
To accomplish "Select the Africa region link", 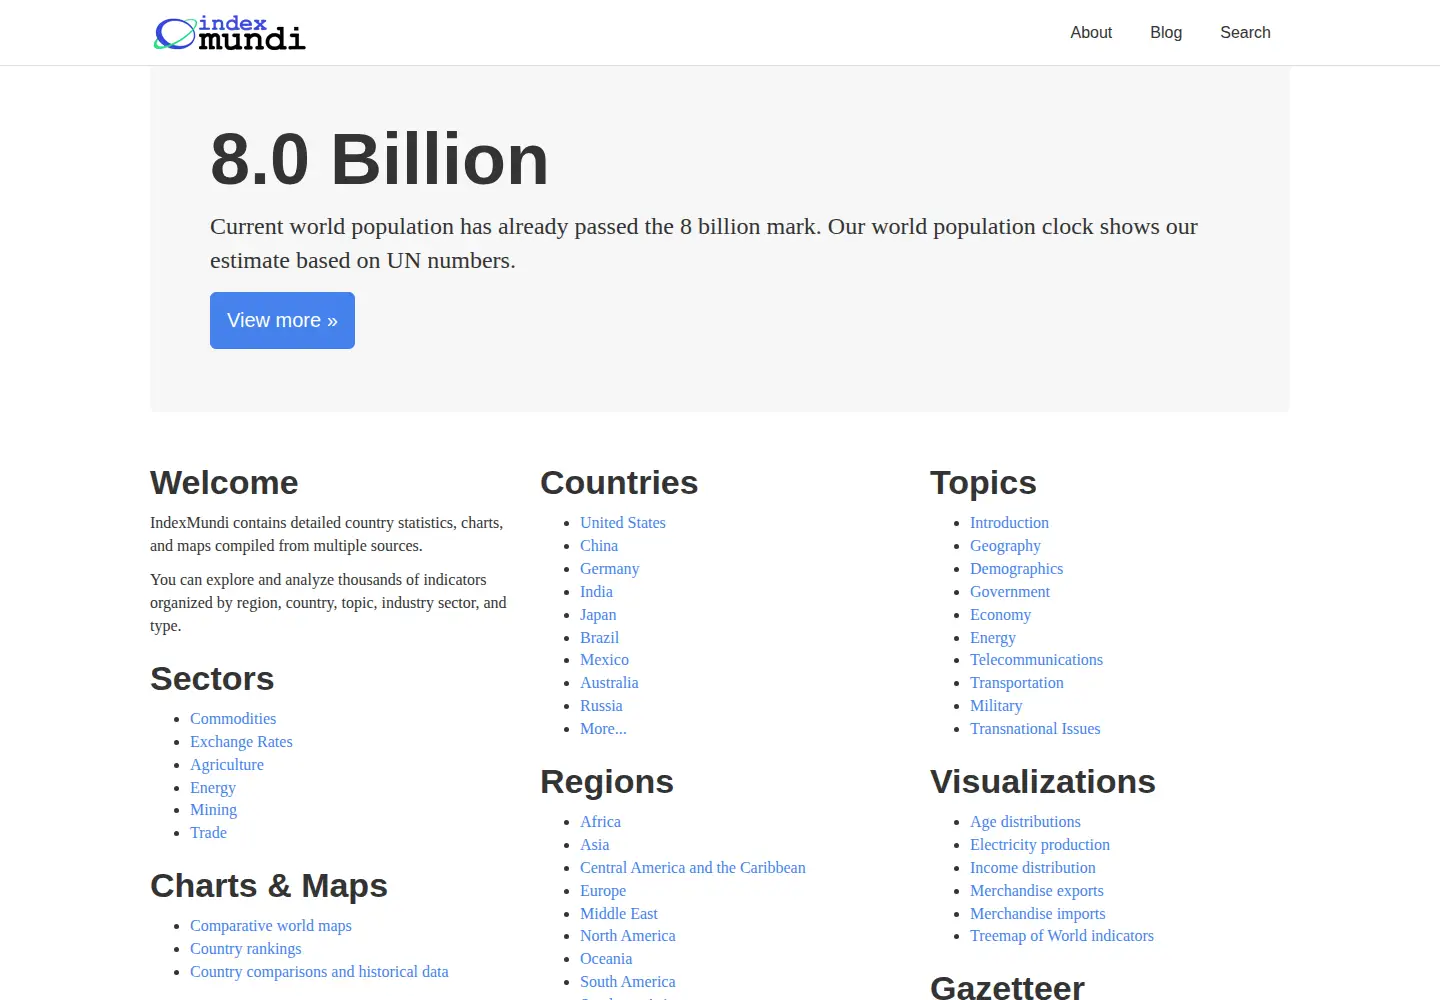I will 600,822.
